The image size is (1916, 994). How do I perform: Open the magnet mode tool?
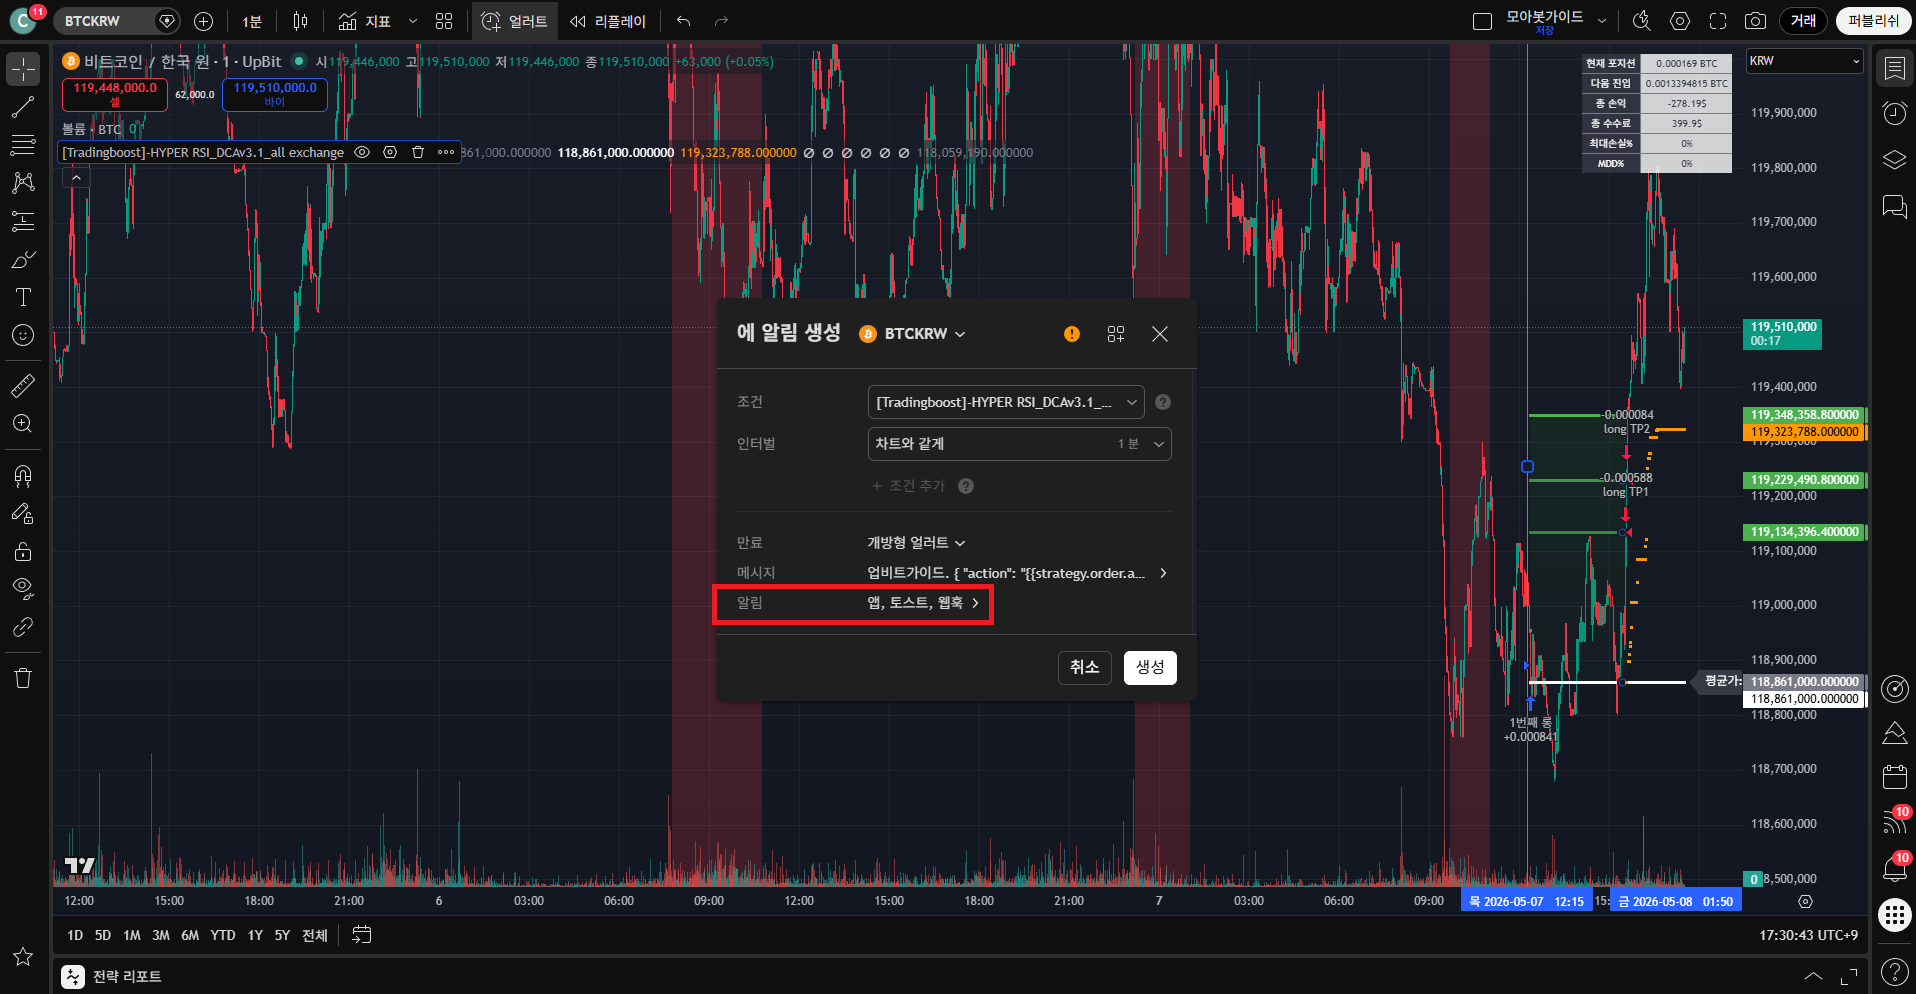click(x=23, y=476)
